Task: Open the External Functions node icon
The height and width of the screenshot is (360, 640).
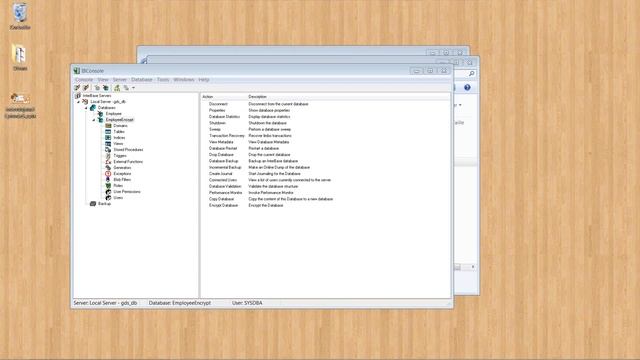Action: [x=108, y=162]
